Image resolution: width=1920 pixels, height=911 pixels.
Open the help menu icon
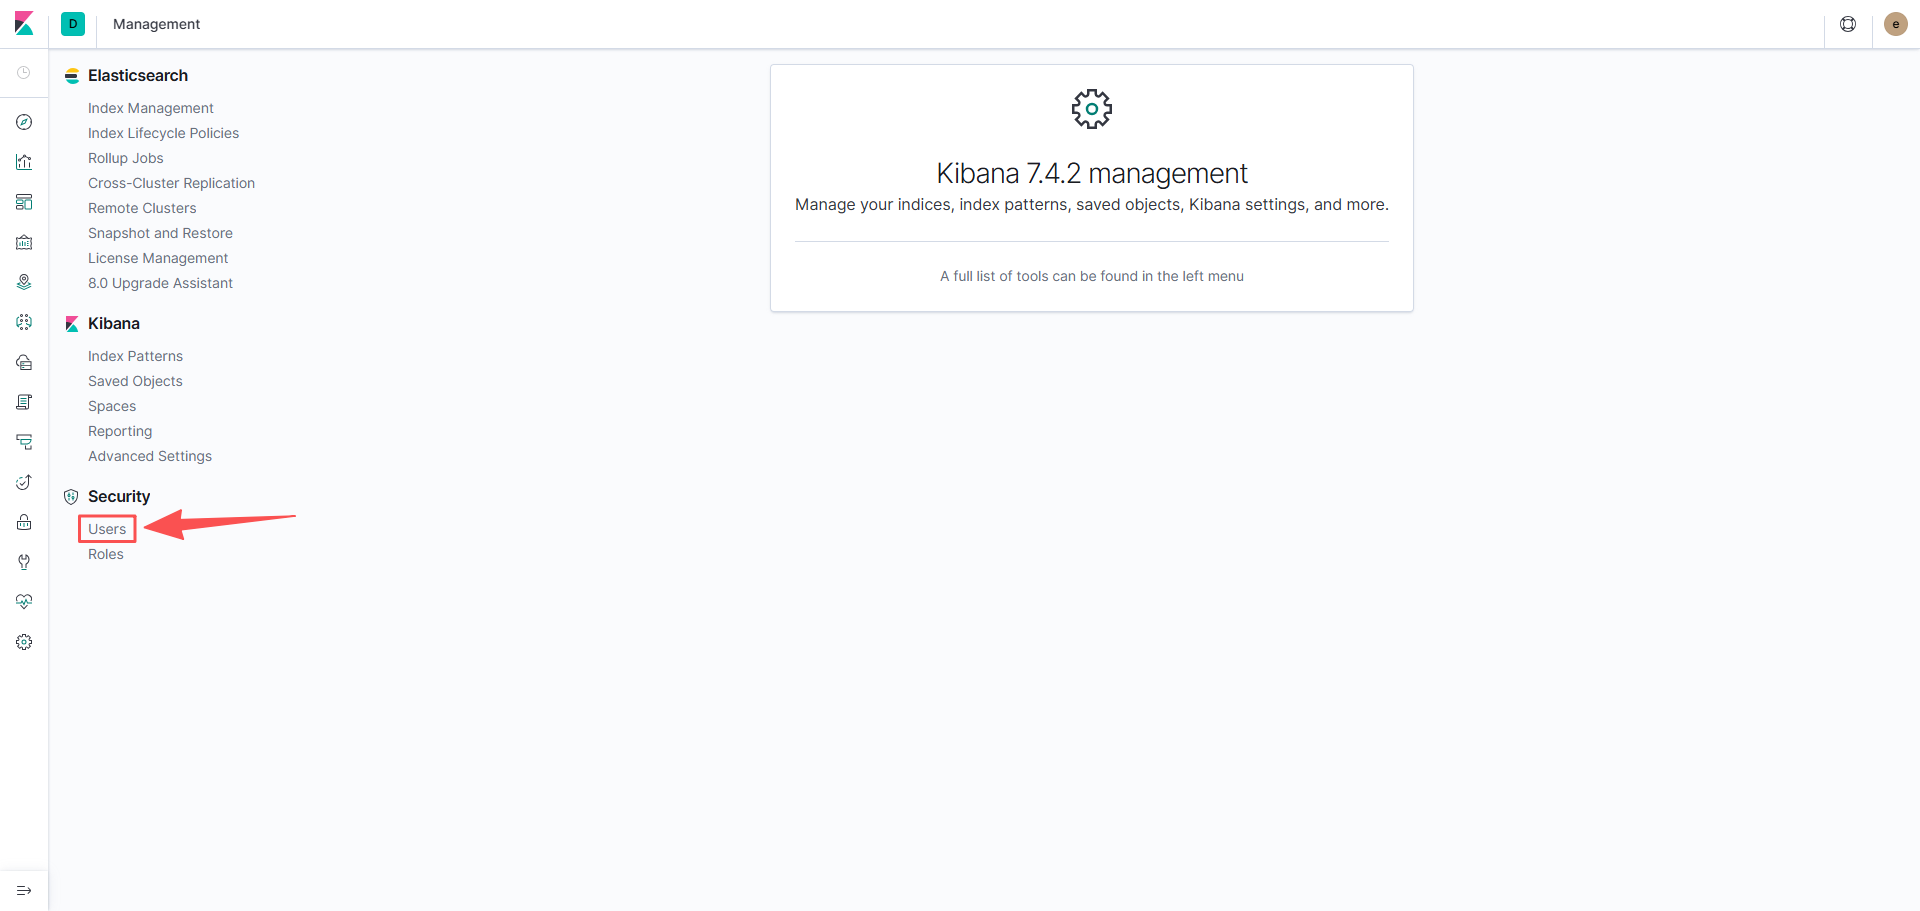pyautogui.click(x=1848, y=24)
